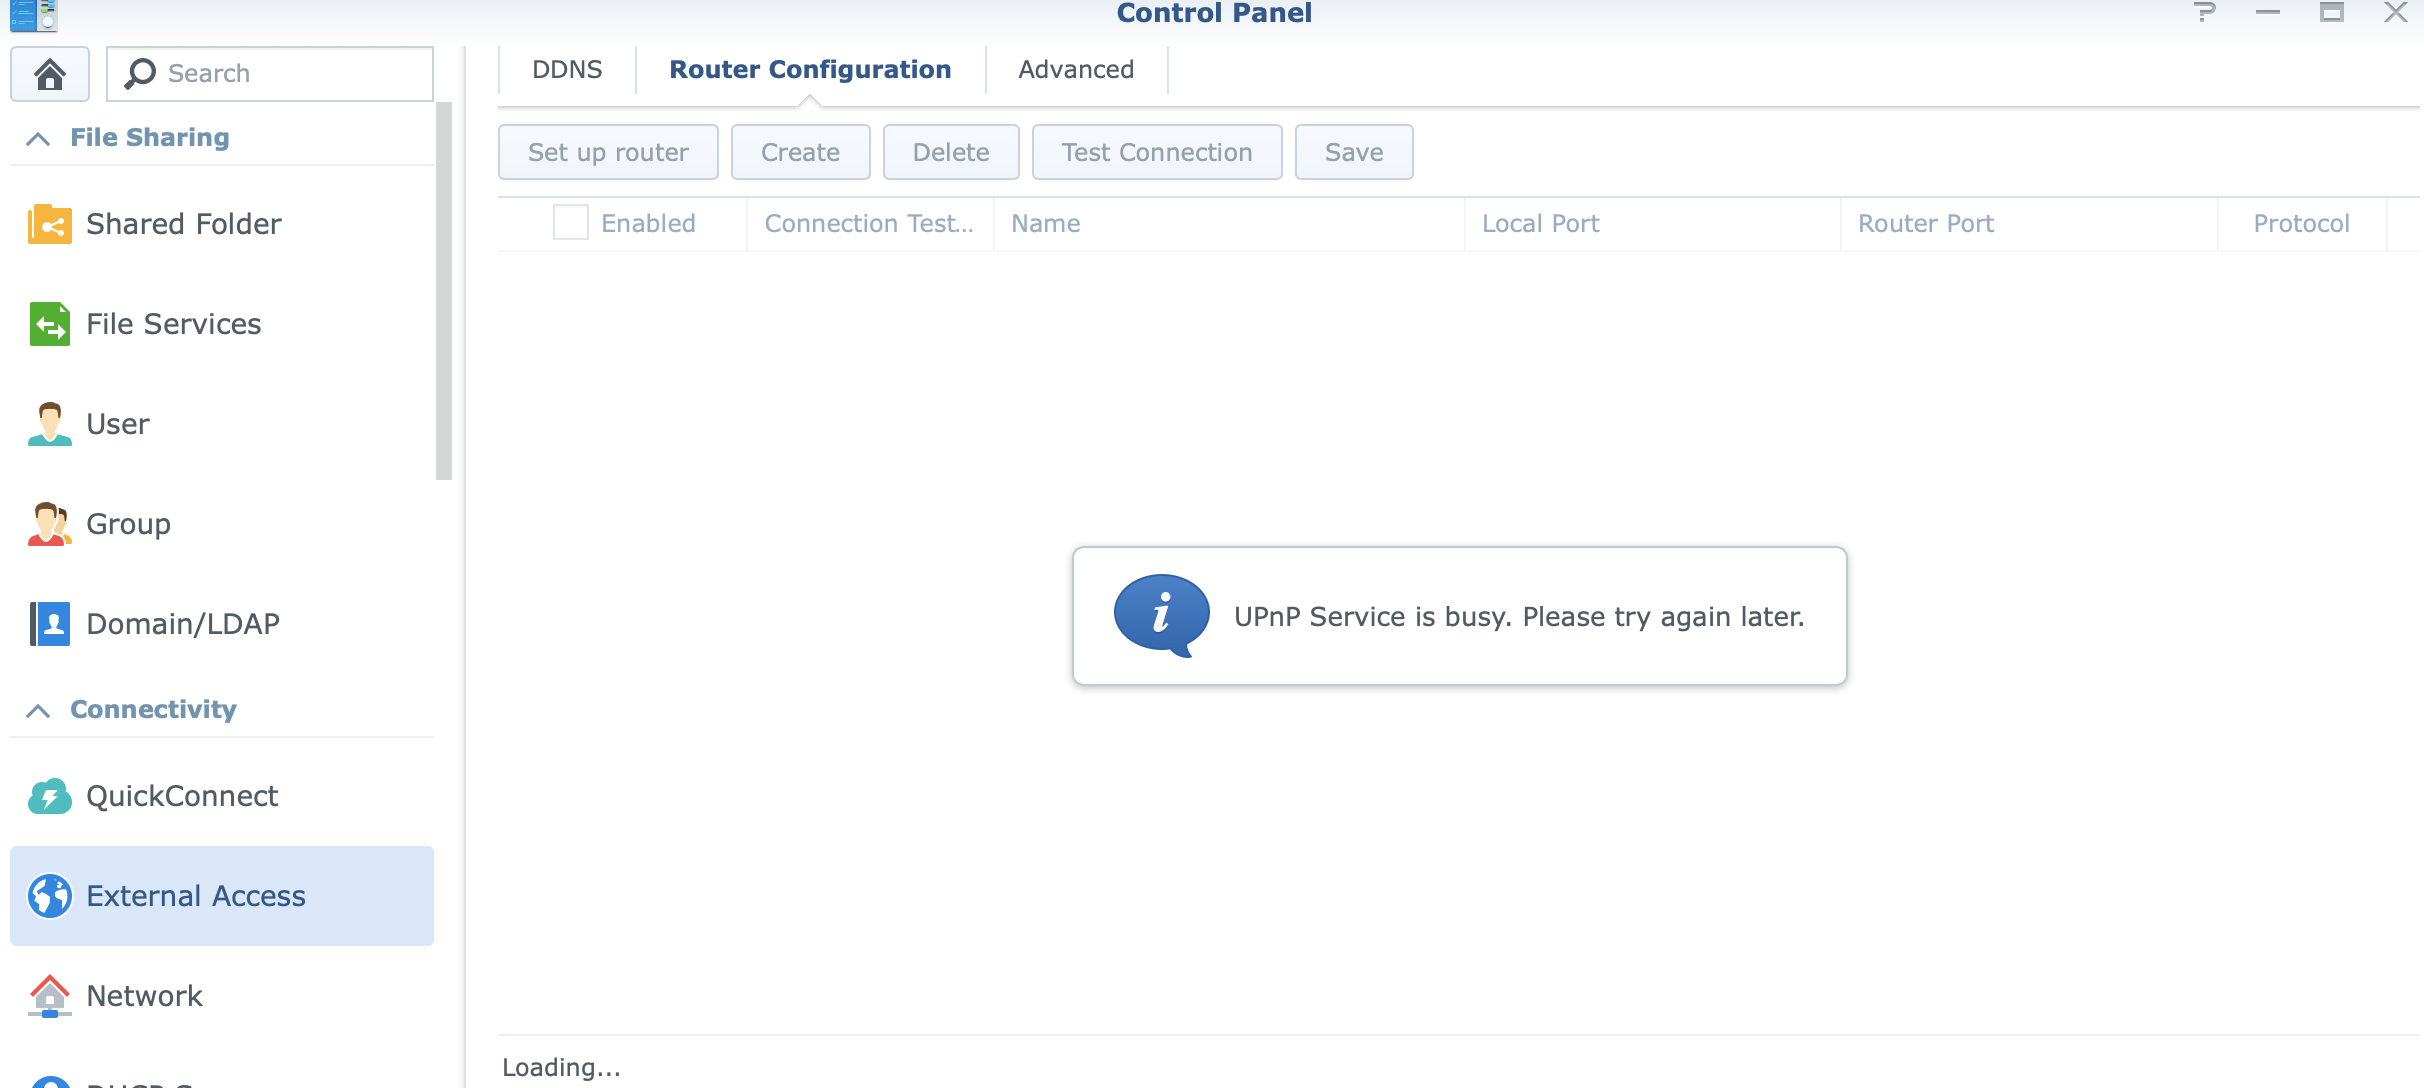Click the UPnP Service is busy message
The image size is (2424, 1088).
click(1519, 617)
